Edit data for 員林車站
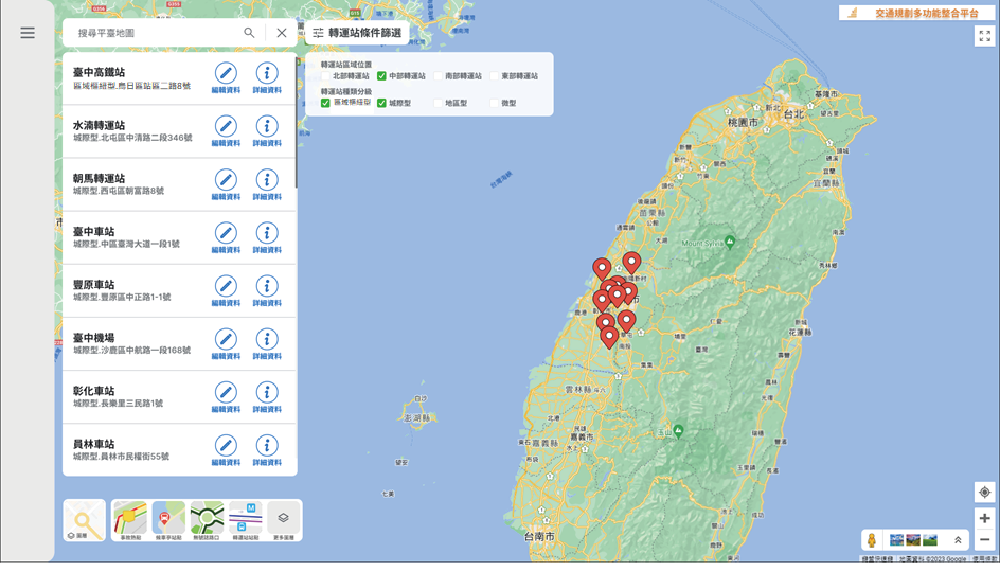Viewport: 1000px width, 563px height. point(226,450)
